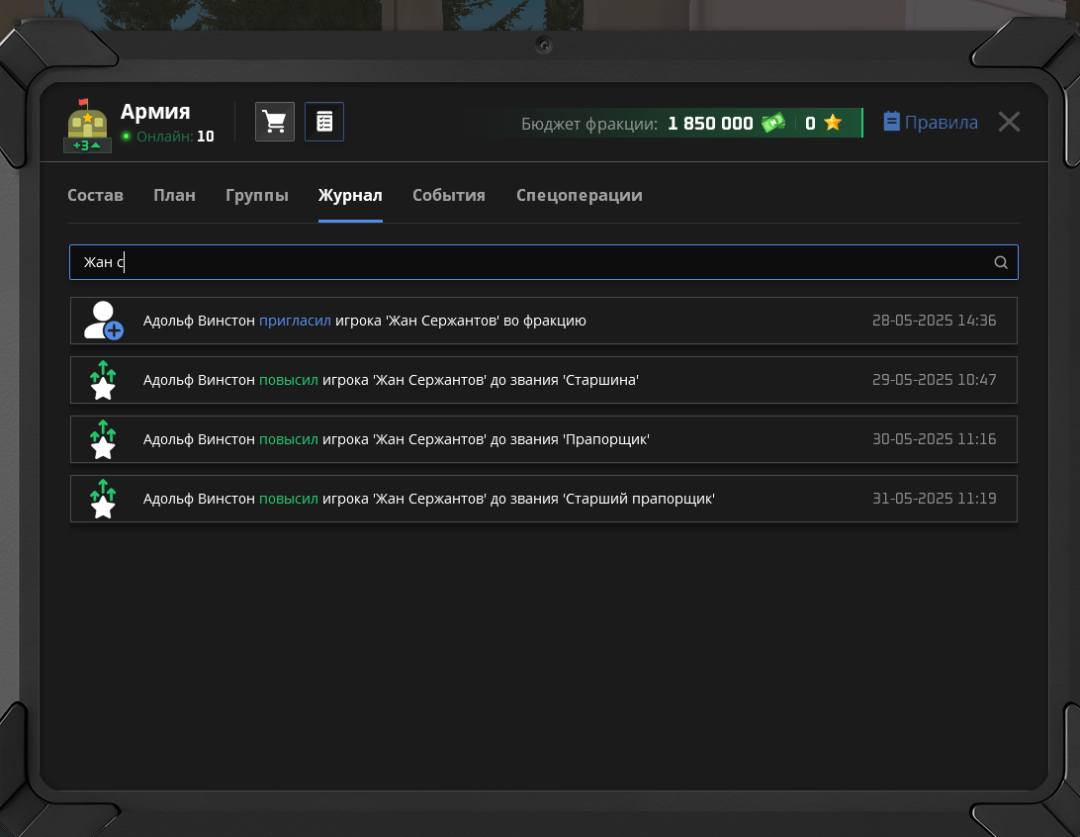
Task: Select log entry dated 28-05-2025 14:36
Action: 543,321
